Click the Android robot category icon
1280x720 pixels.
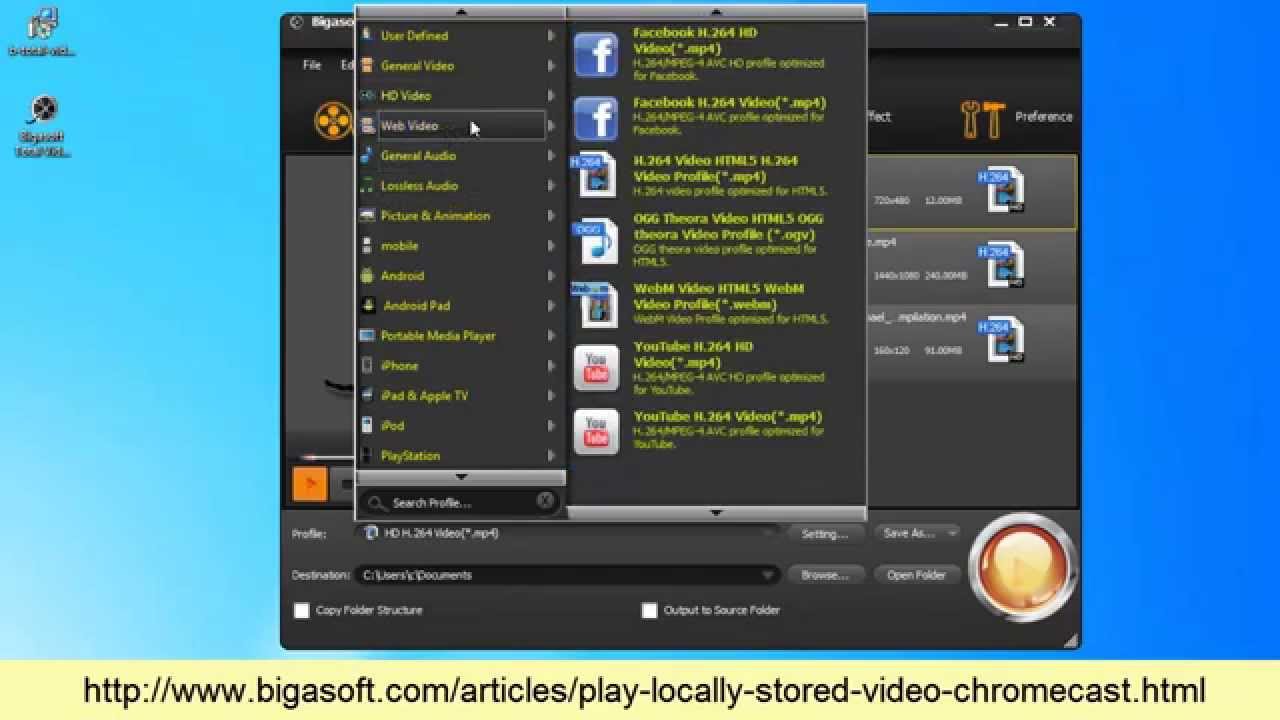pos(367,276)
